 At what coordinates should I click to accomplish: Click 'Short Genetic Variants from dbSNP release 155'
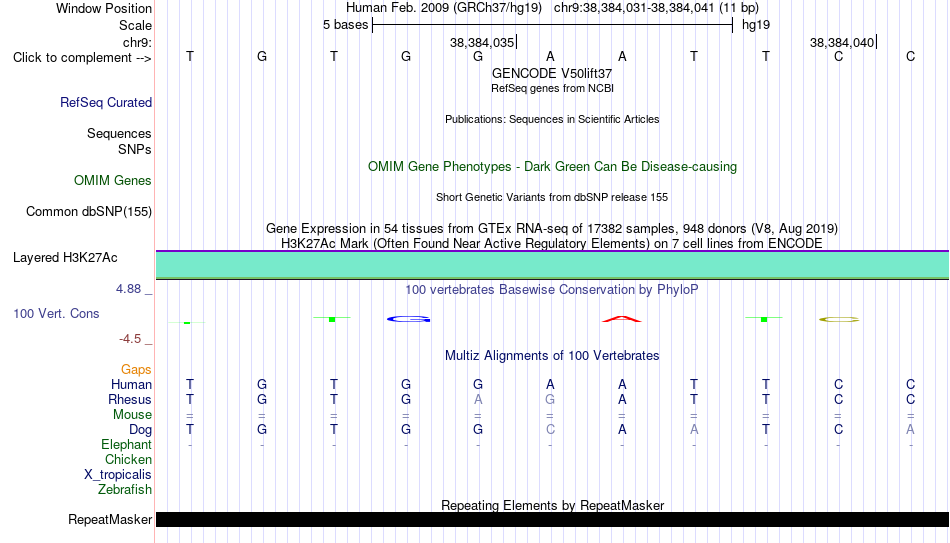click(552, 198)
